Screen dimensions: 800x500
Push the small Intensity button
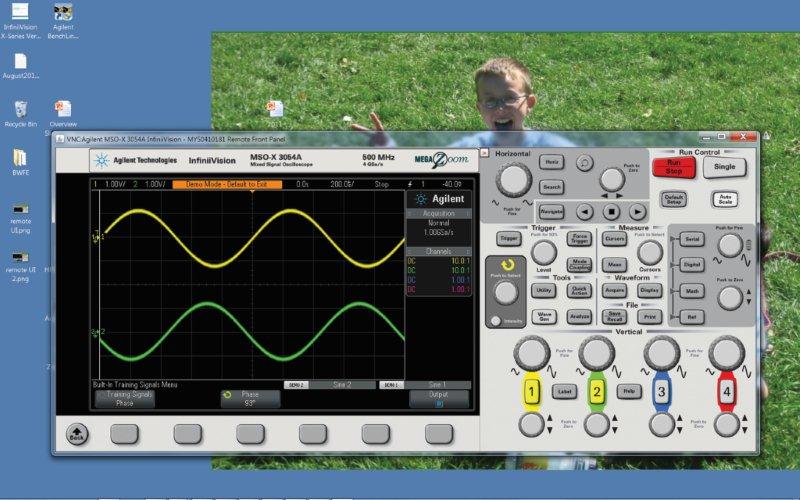pos(495,321)
